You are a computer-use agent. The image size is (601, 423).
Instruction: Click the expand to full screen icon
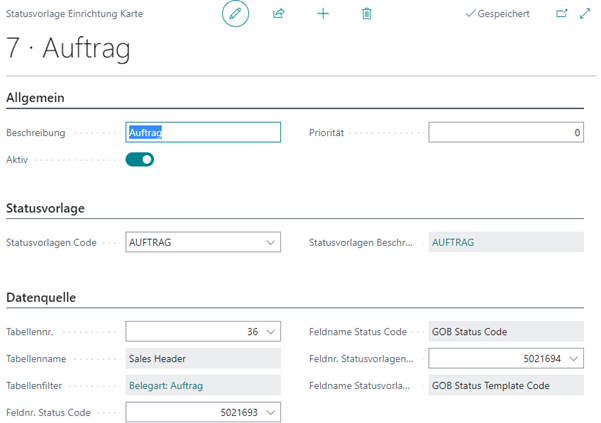(x=585, y=14)
